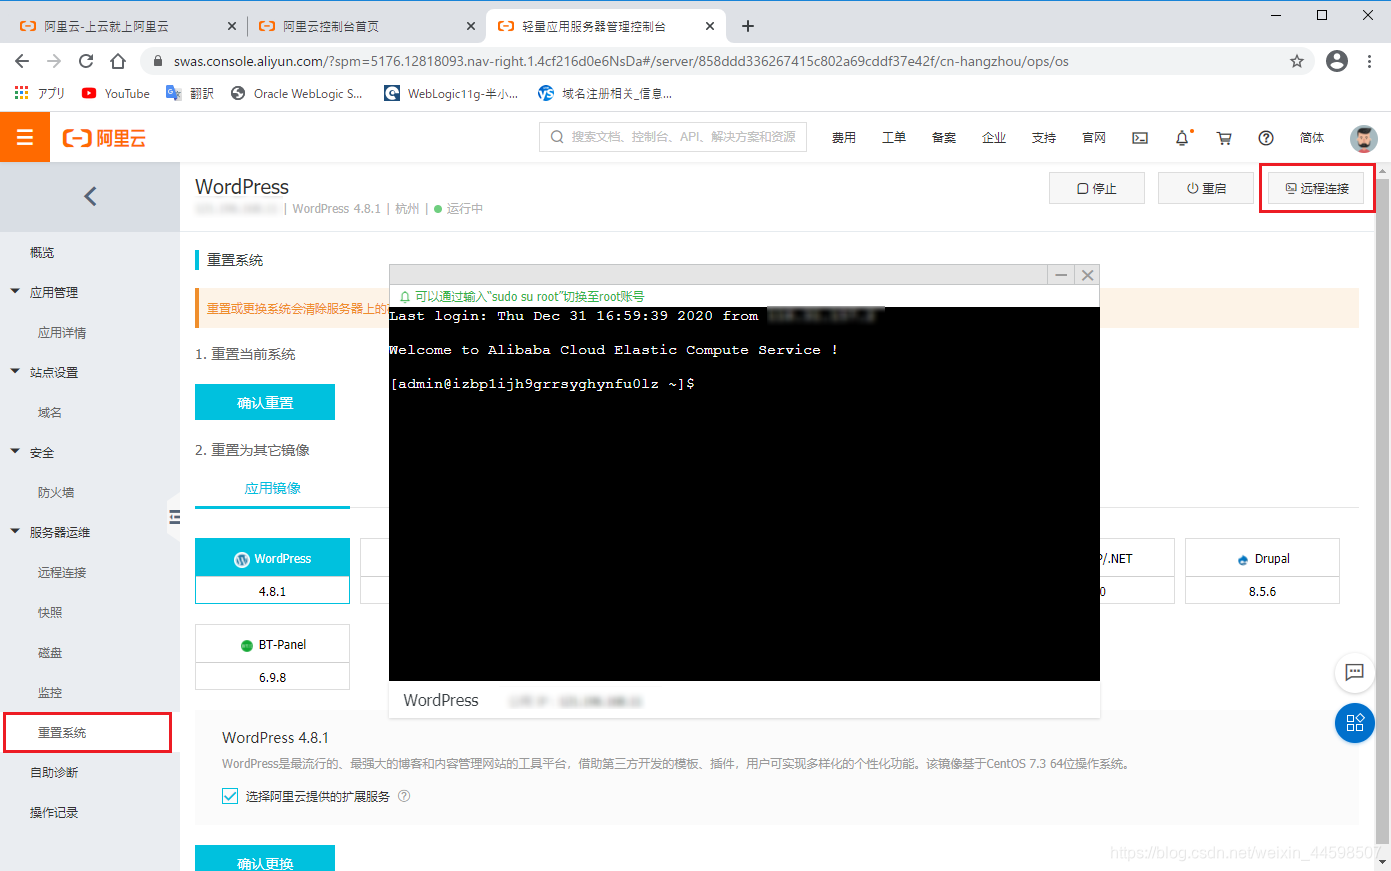Open the shopping cart icon

point(1224,138)
